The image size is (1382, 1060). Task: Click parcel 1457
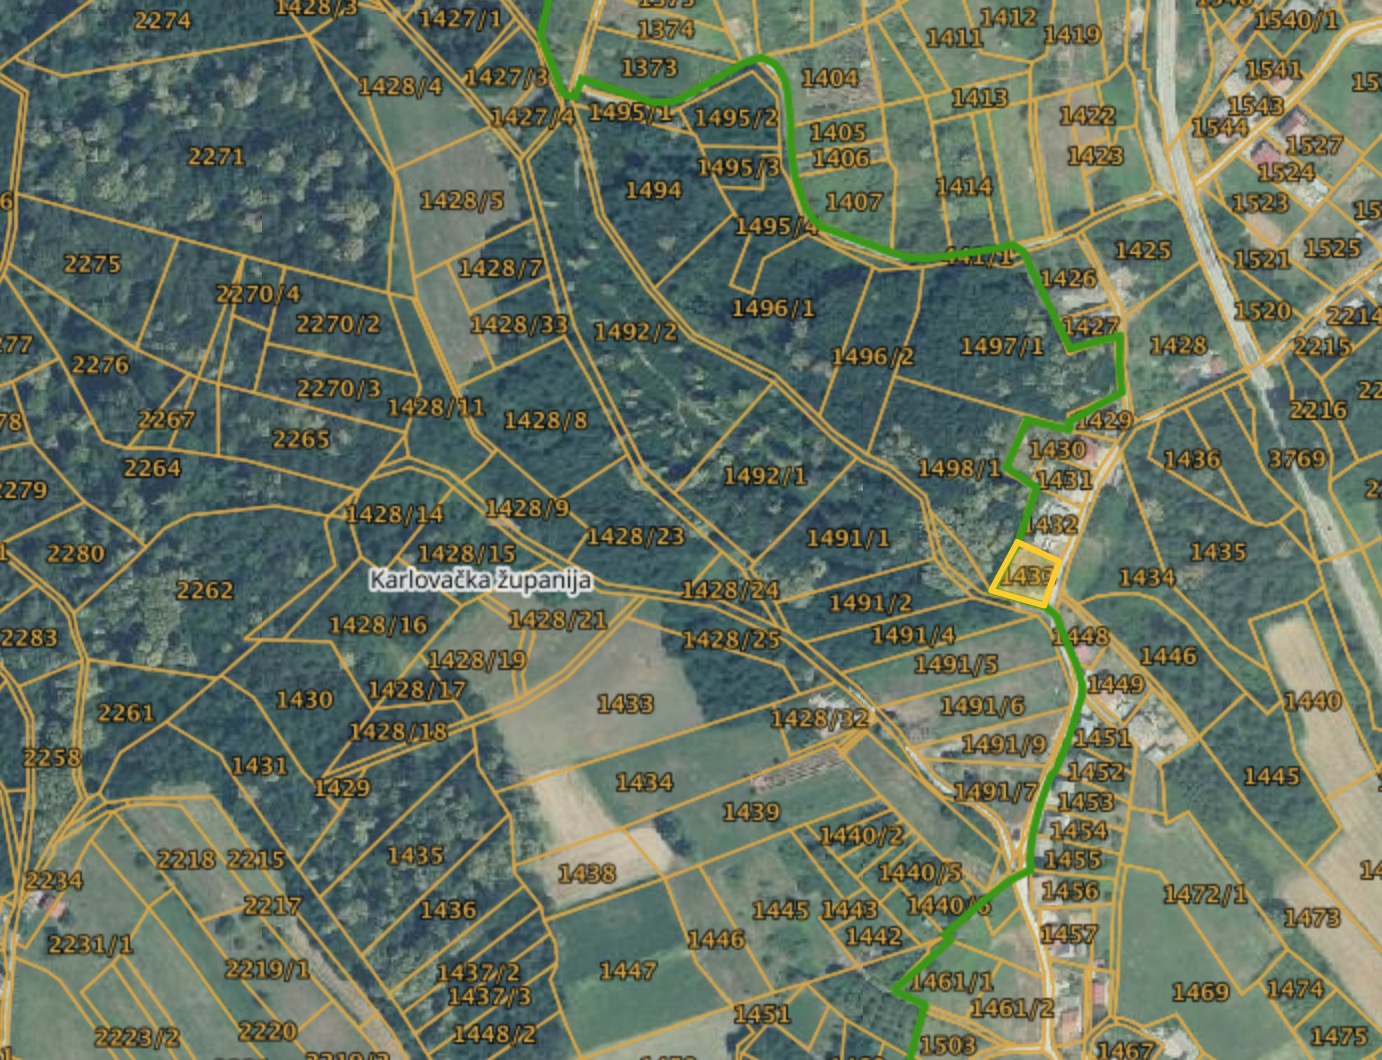pos(1069,934)
